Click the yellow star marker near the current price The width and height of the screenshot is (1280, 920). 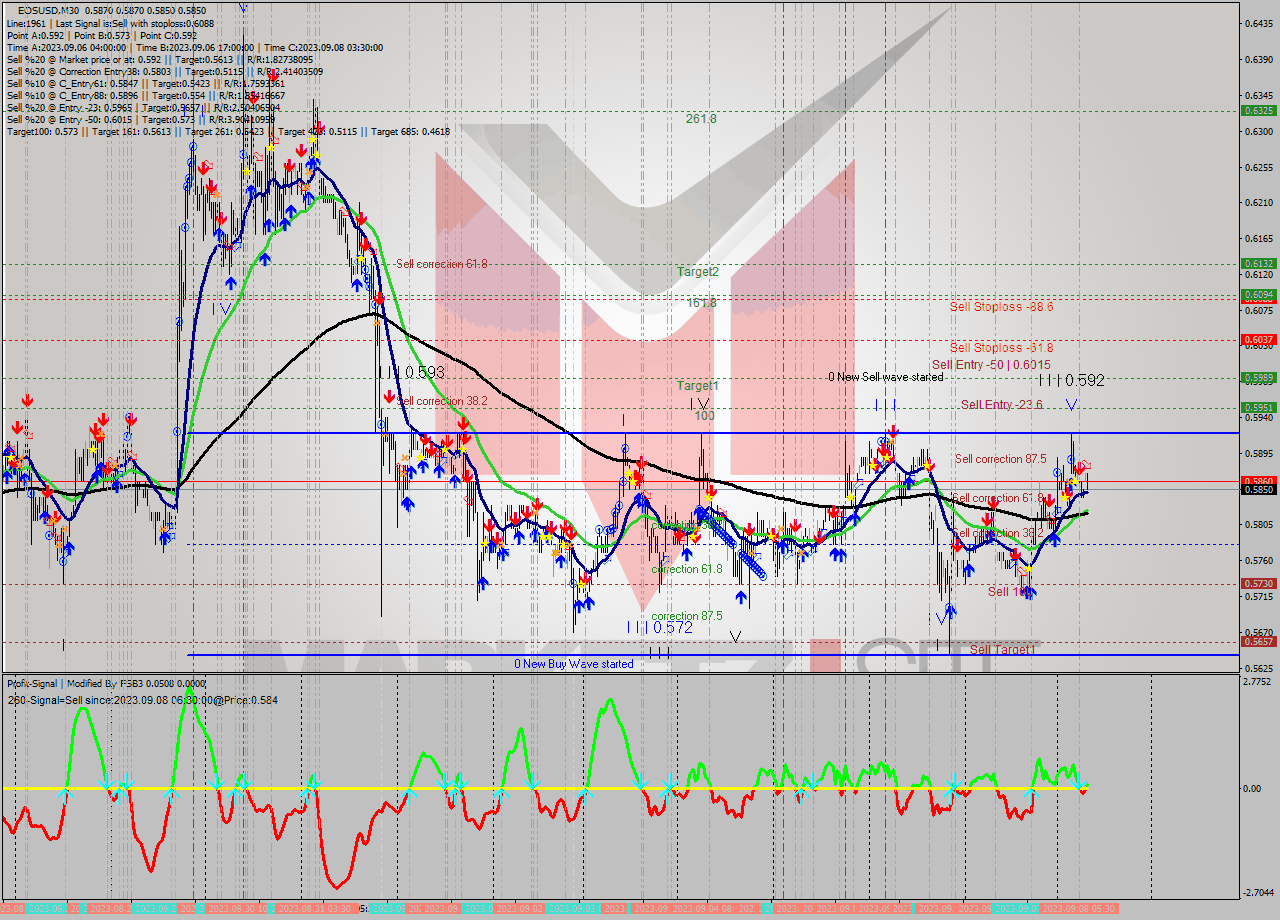point(1074,480)
